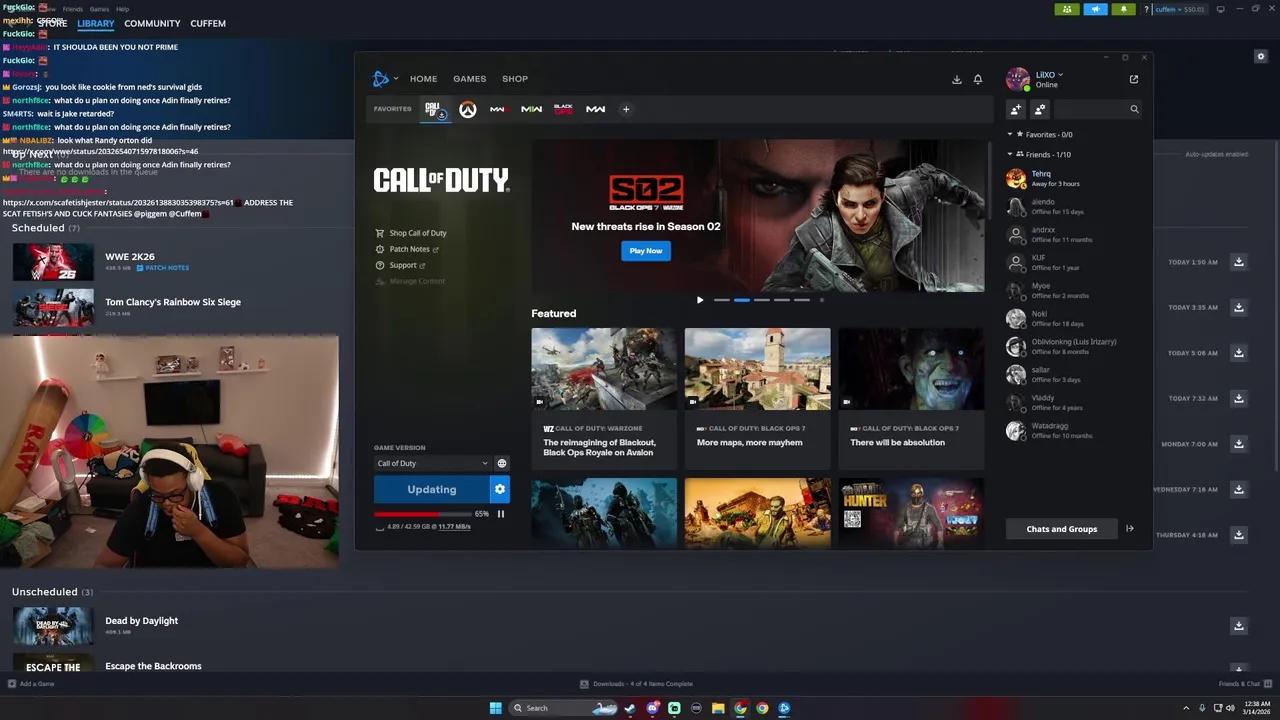Select Overwatch icon in favorites bar

tap(467, 109)
